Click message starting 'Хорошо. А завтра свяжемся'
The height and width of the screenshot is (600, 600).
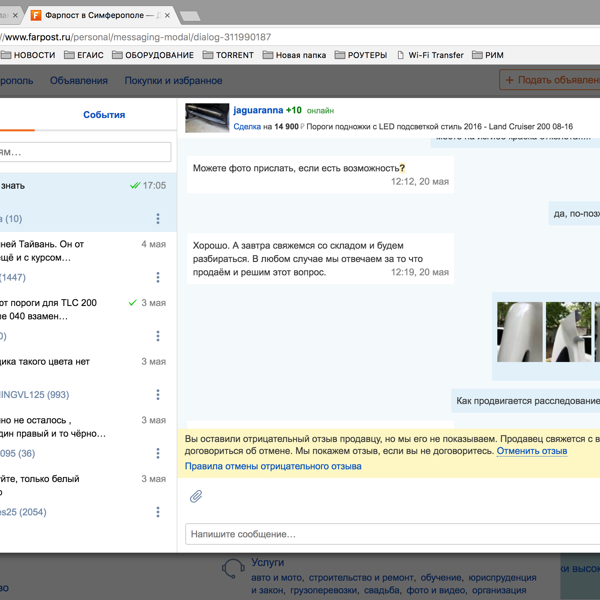[x=320, y=259]
